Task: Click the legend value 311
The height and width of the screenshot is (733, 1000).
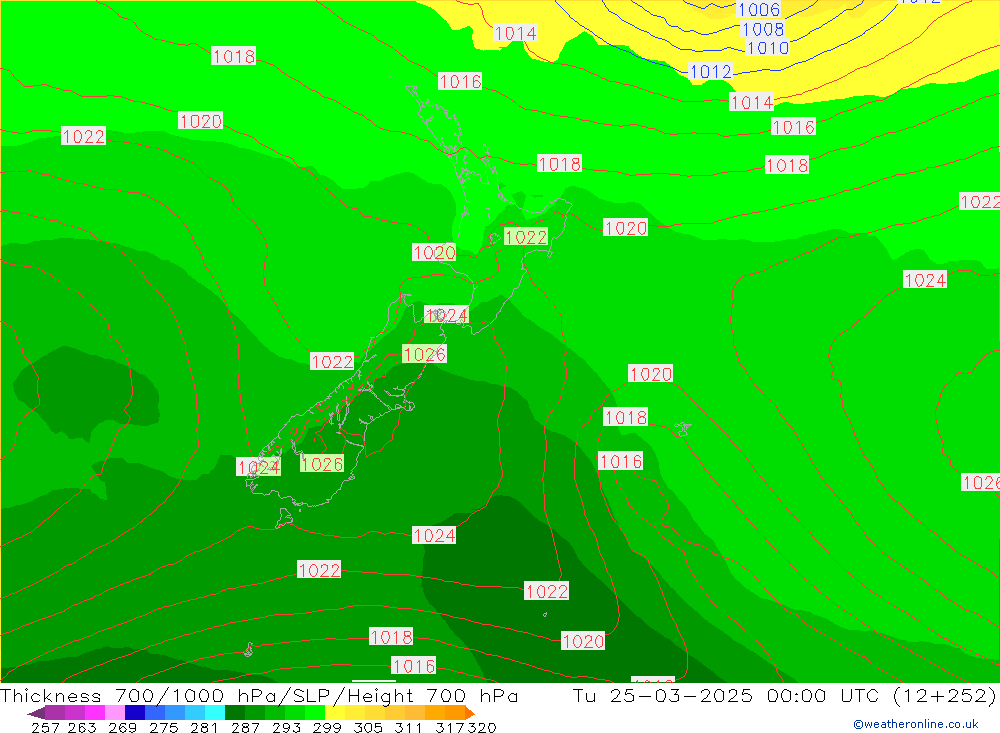Action: tap(408, 727)
